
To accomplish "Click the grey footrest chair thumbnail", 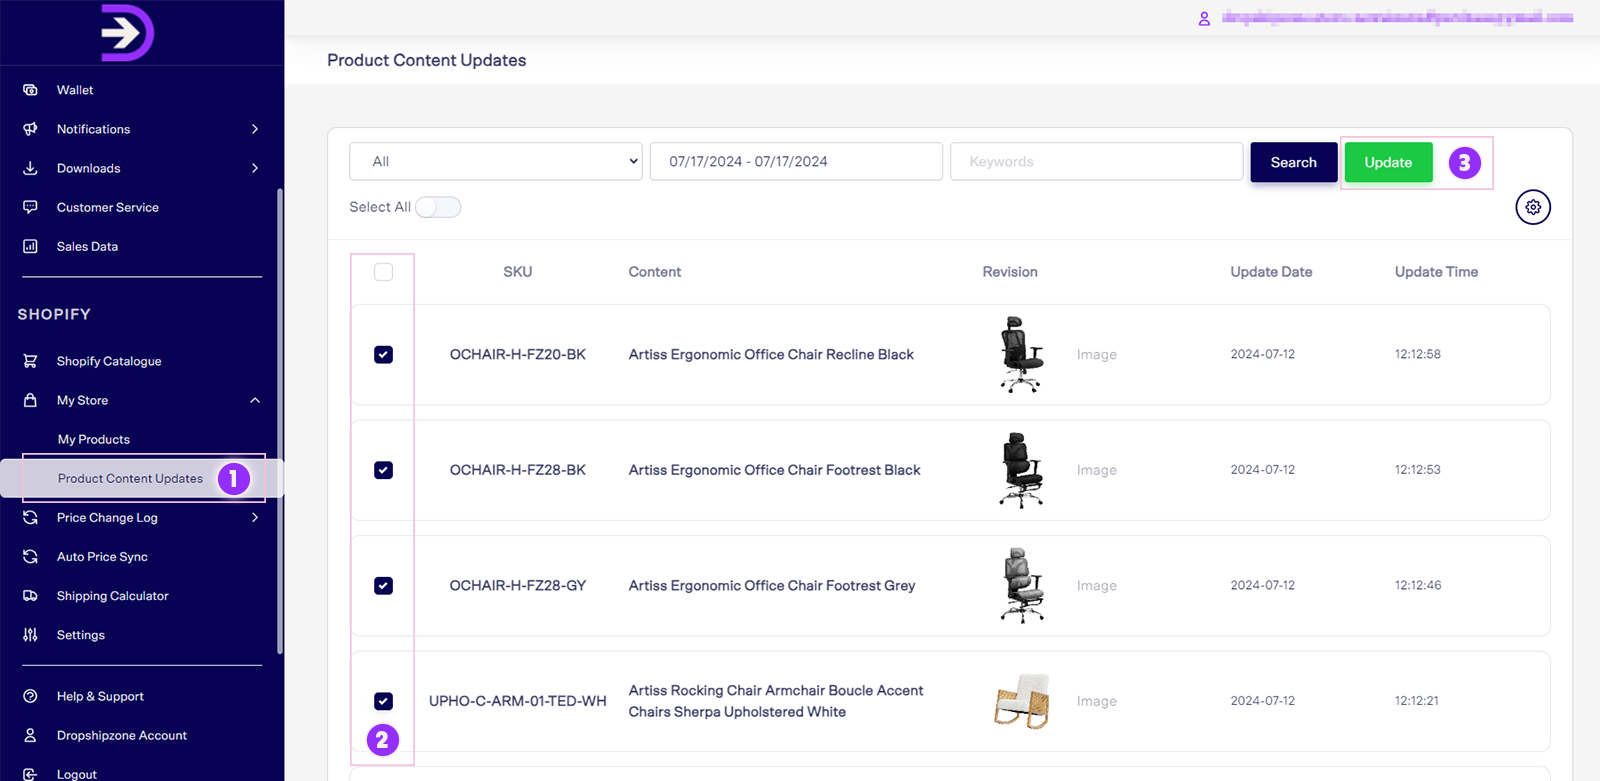I will pos(1021,585).
